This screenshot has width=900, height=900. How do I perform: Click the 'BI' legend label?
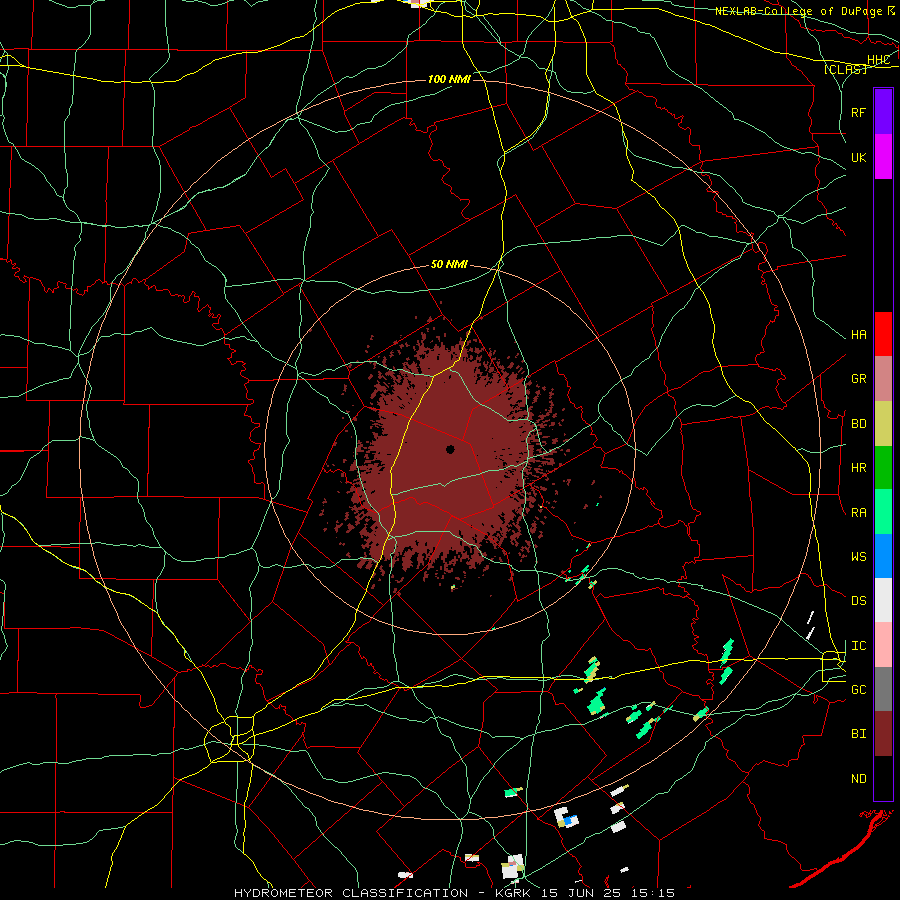point(859,734)
